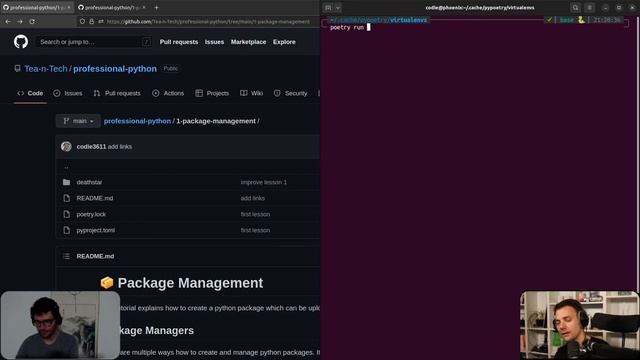Select the Actions repository tab

tap(168, 93)
